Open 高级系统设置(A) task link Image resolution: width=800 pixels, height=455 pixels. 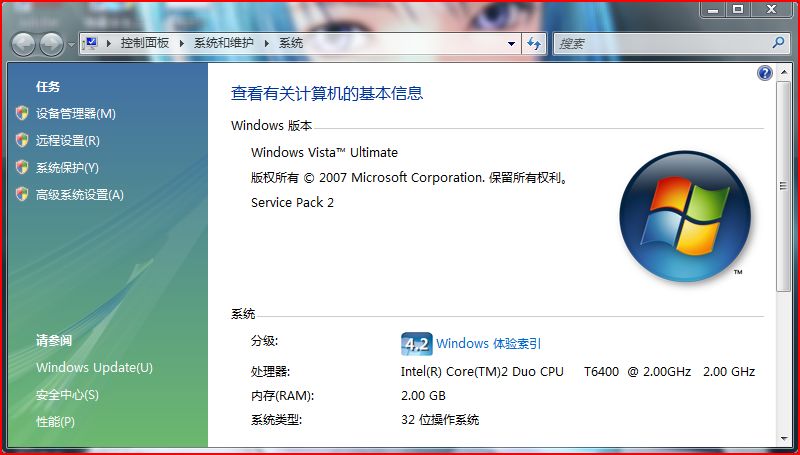[x=80, y=195]
